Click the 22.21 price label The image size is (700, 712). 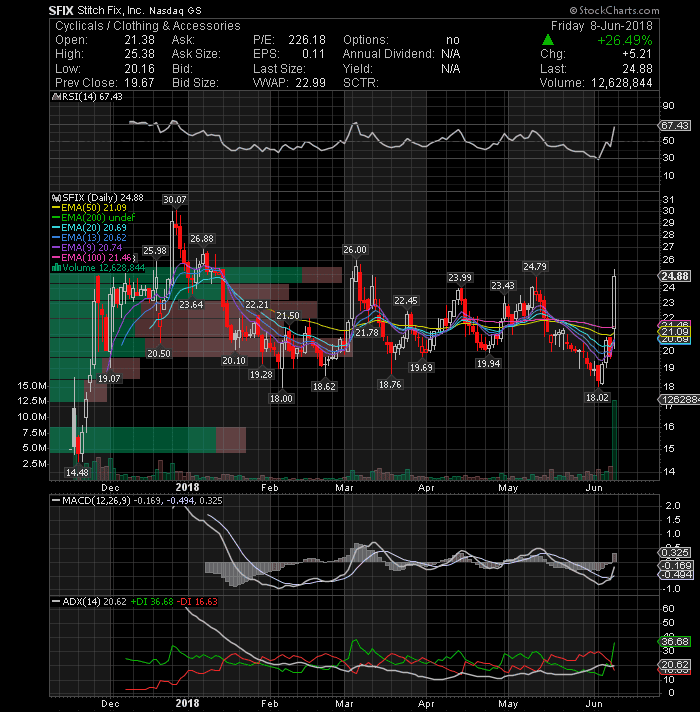click(257, 304)
